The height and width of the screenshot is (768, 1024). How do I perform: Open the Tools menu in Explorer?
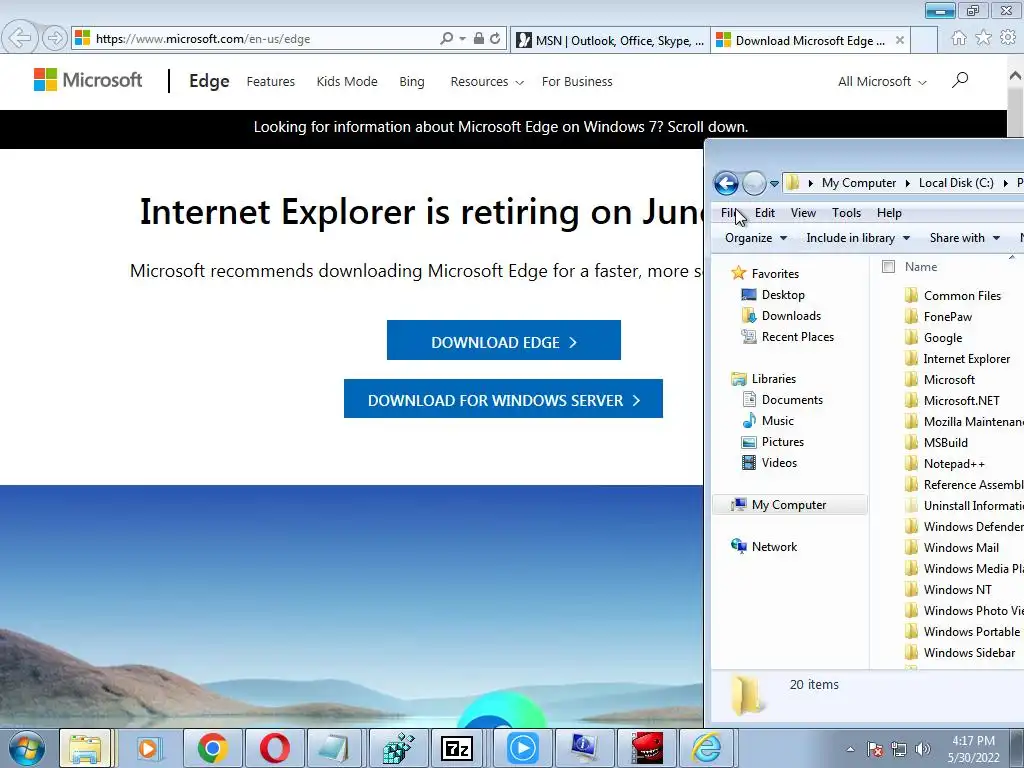pos(846,213)
